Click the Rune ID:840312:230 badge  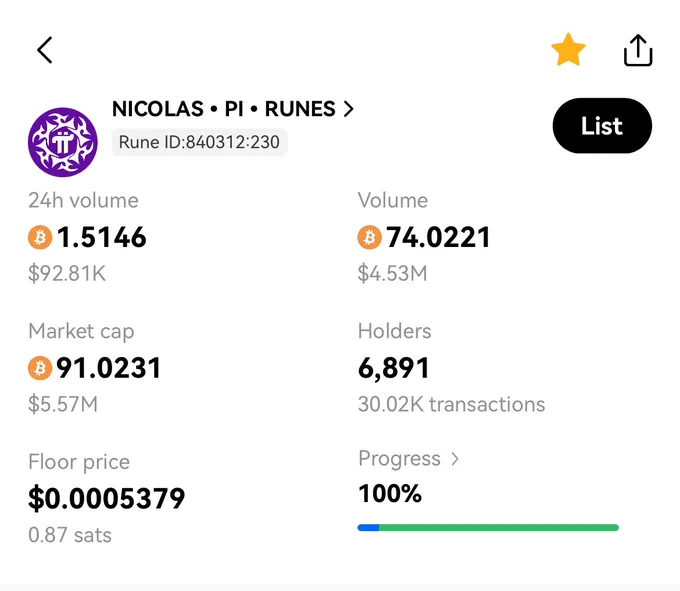click(x=199, y=142)
